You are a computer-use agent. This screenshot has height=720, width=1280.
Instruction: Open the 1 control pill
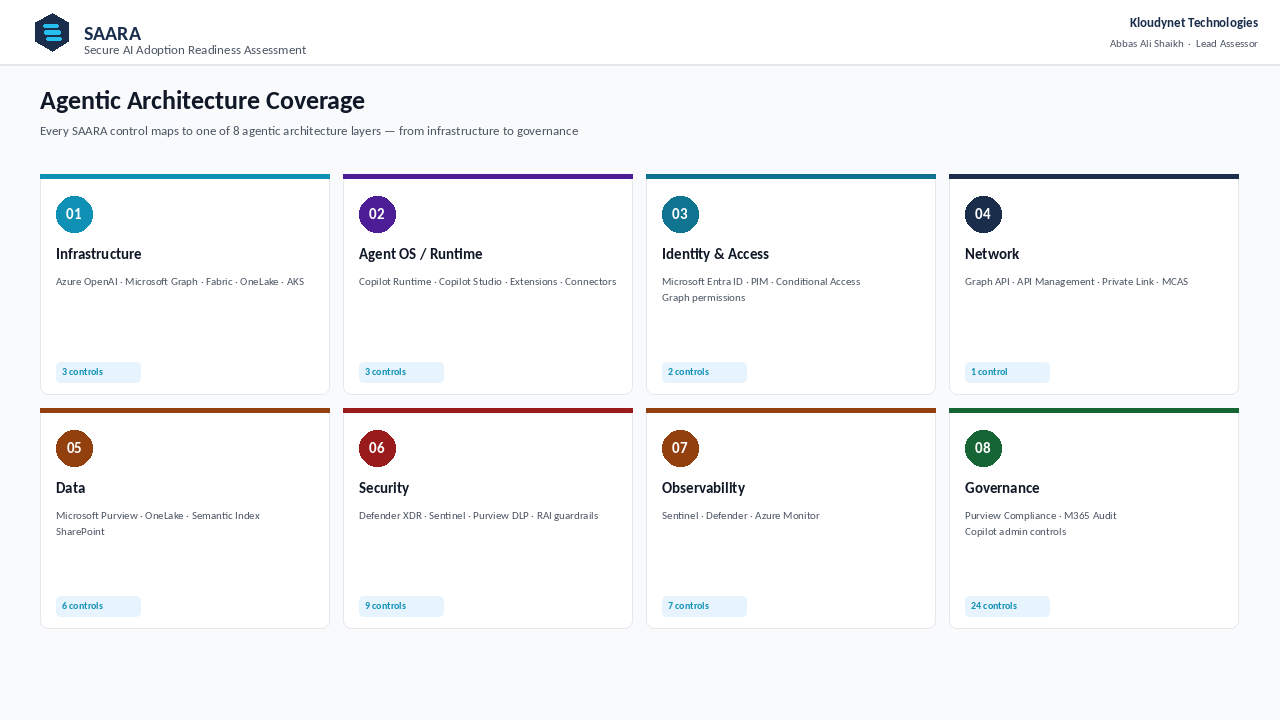pos(1007,372)
